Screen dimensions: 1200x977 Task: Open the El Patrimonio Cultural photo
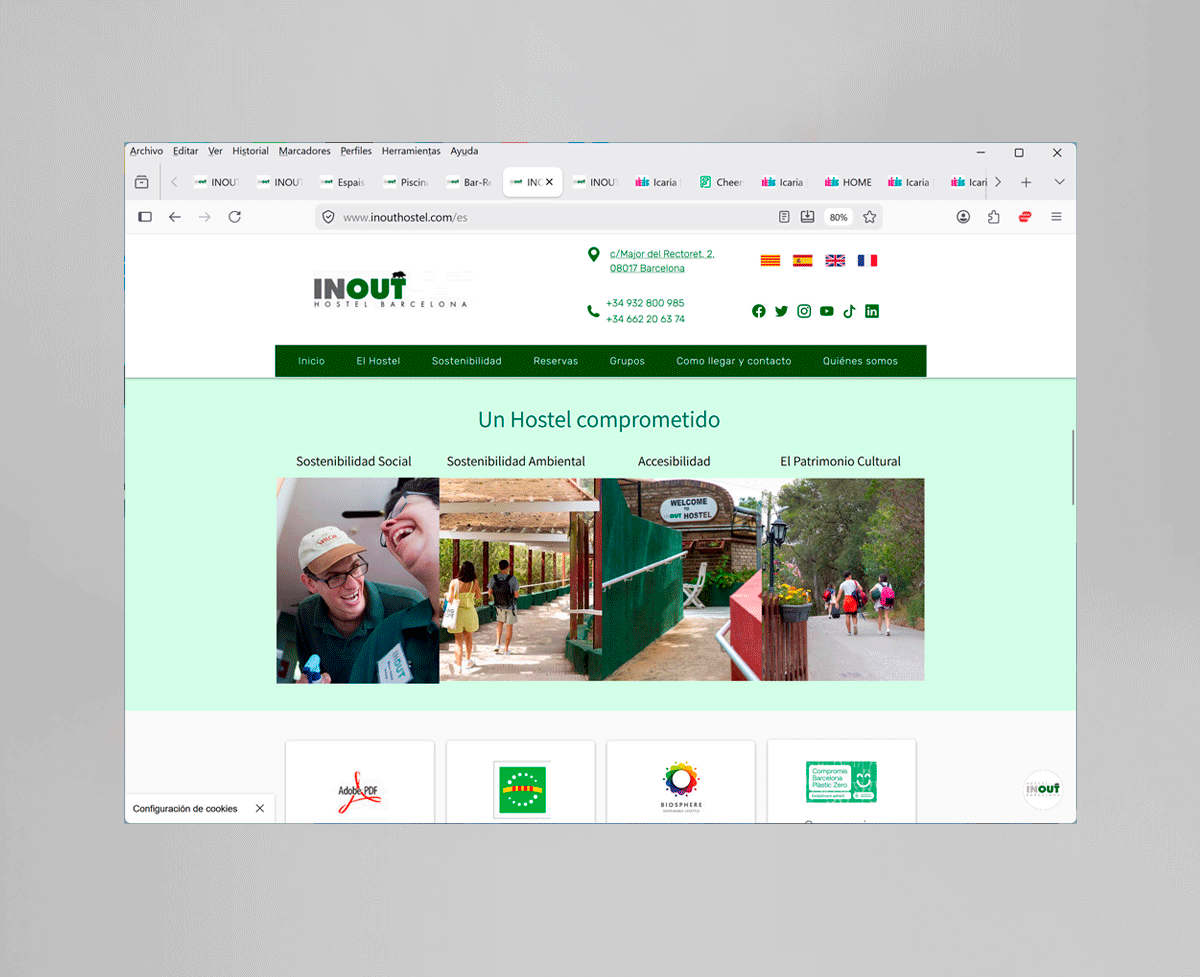(x=843, y=580)
